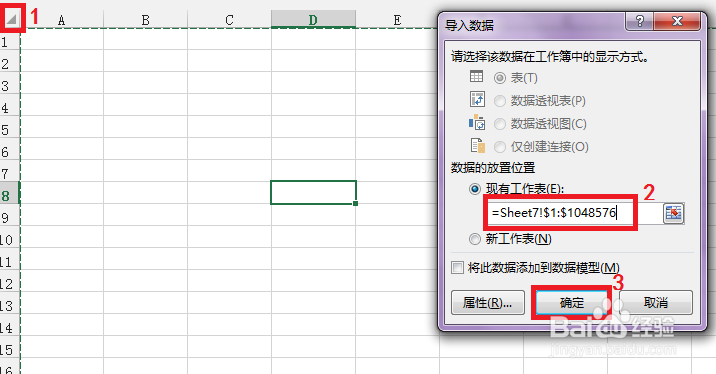This screenshot has width=716, height=374.
Task: Select column A header
Action: [62, 20]
